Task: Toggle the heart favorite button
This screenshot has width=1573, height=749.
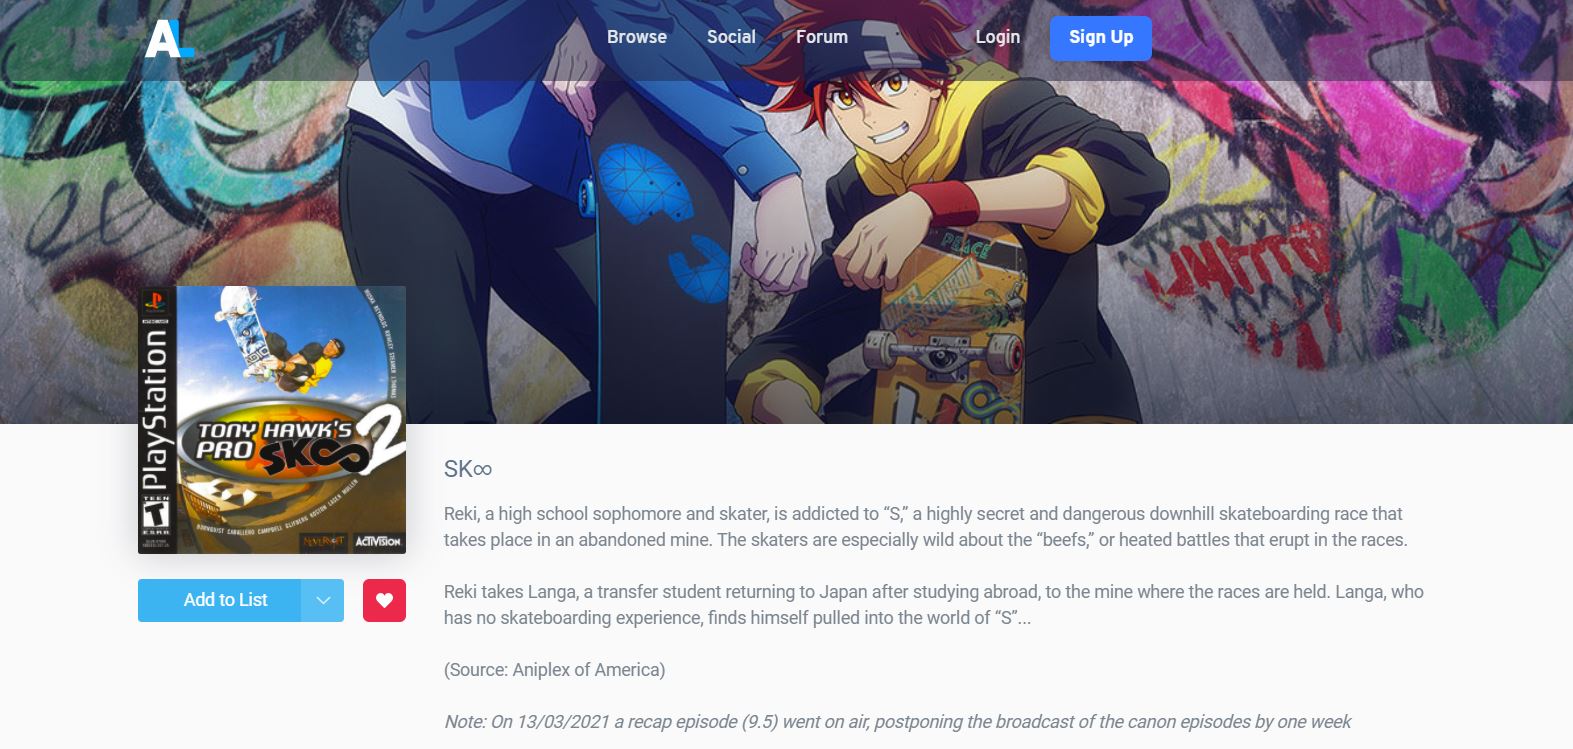Action: point(384,600)
